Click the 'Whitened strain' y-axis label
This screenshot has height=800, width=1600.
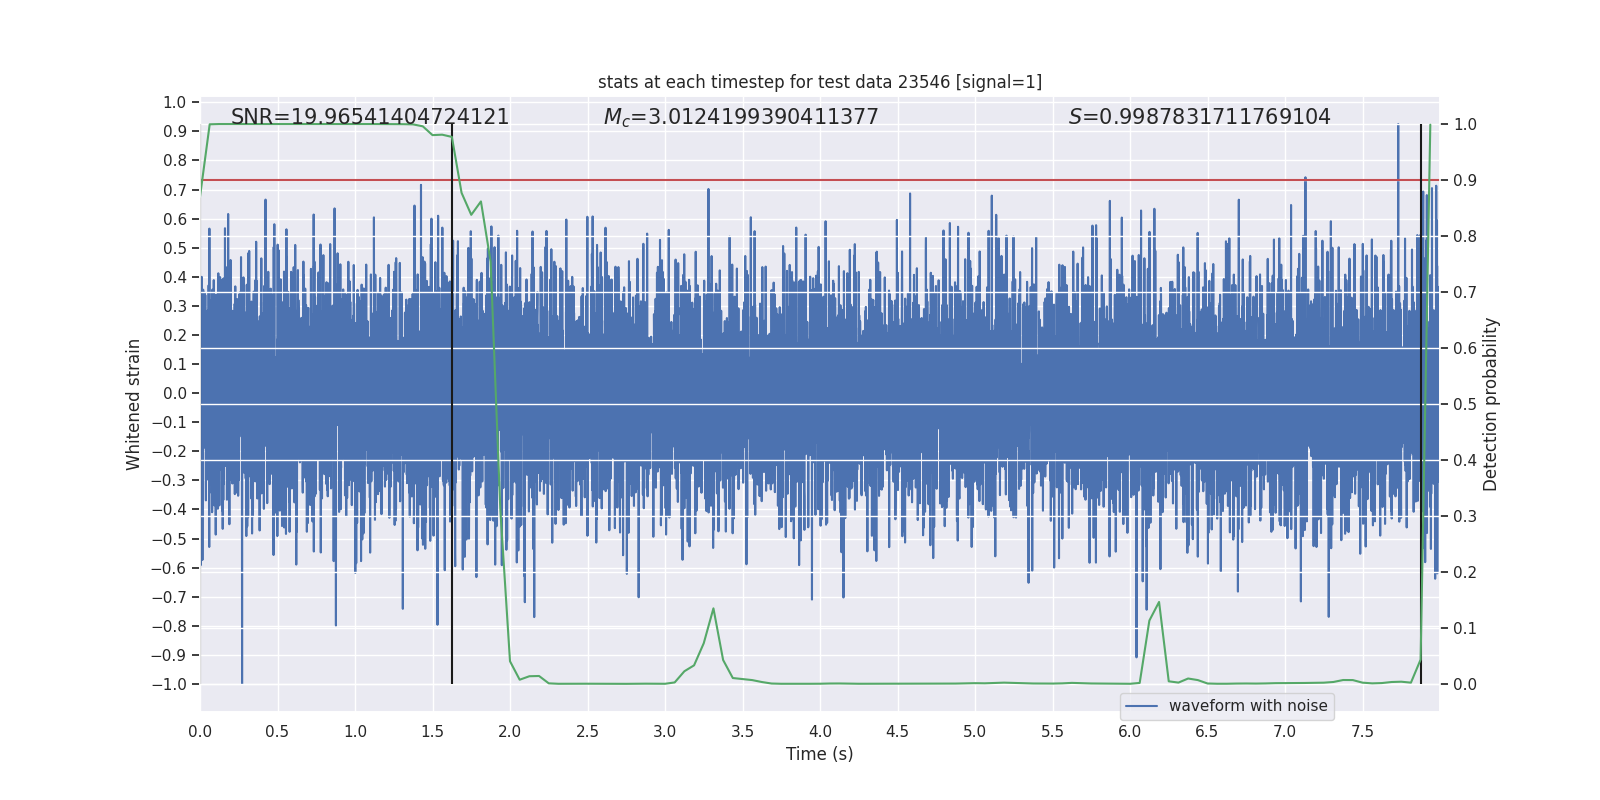(134, 404)
